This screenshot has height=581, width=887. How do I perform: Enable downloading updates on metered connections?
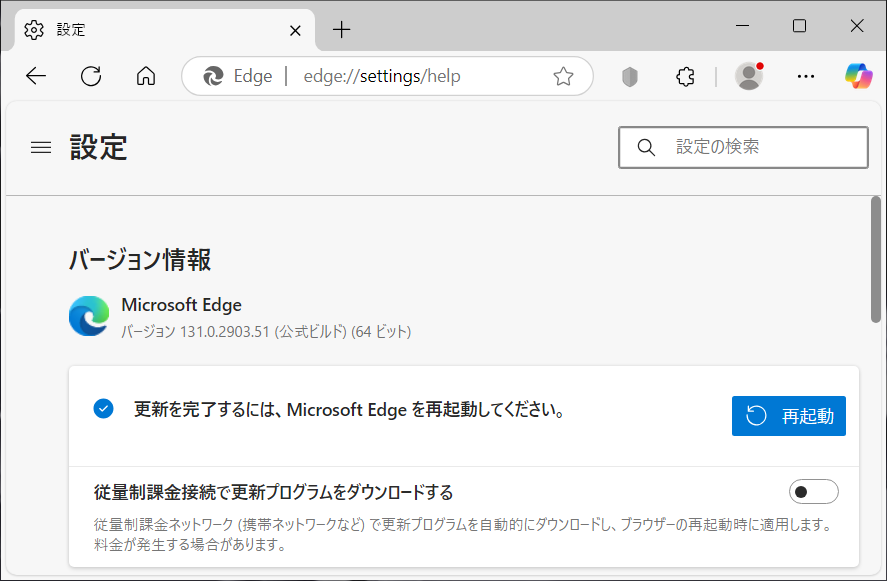(813, 491)
